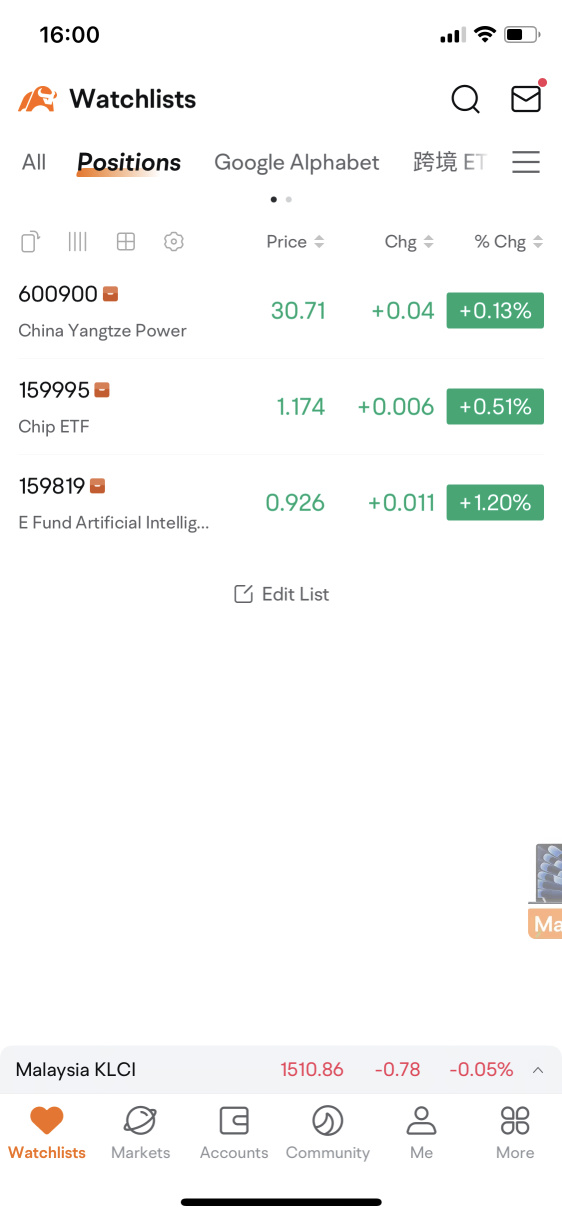Open the watchlist groups hamburger menu
This screenshot has width=562, height=1218.
click(x=526, y=162)
